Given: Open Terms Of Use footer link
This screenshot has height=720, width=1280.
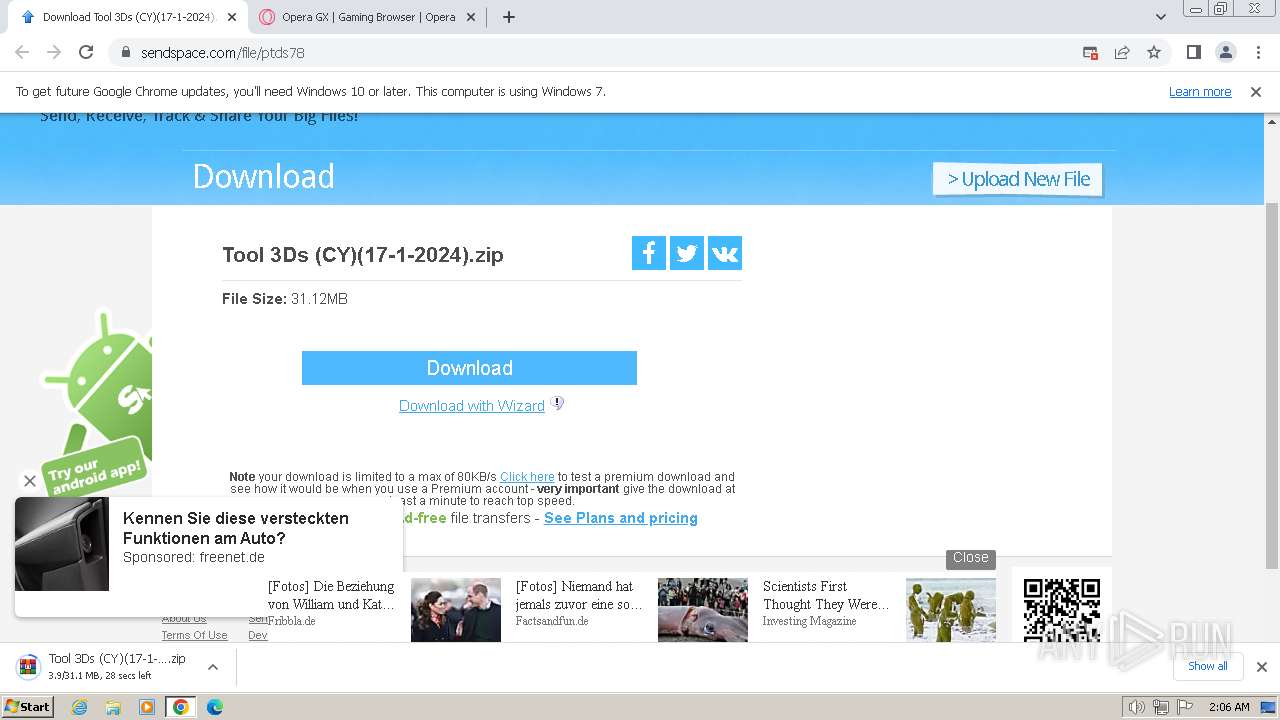Looking at the screenshot, I should (194, 635).
